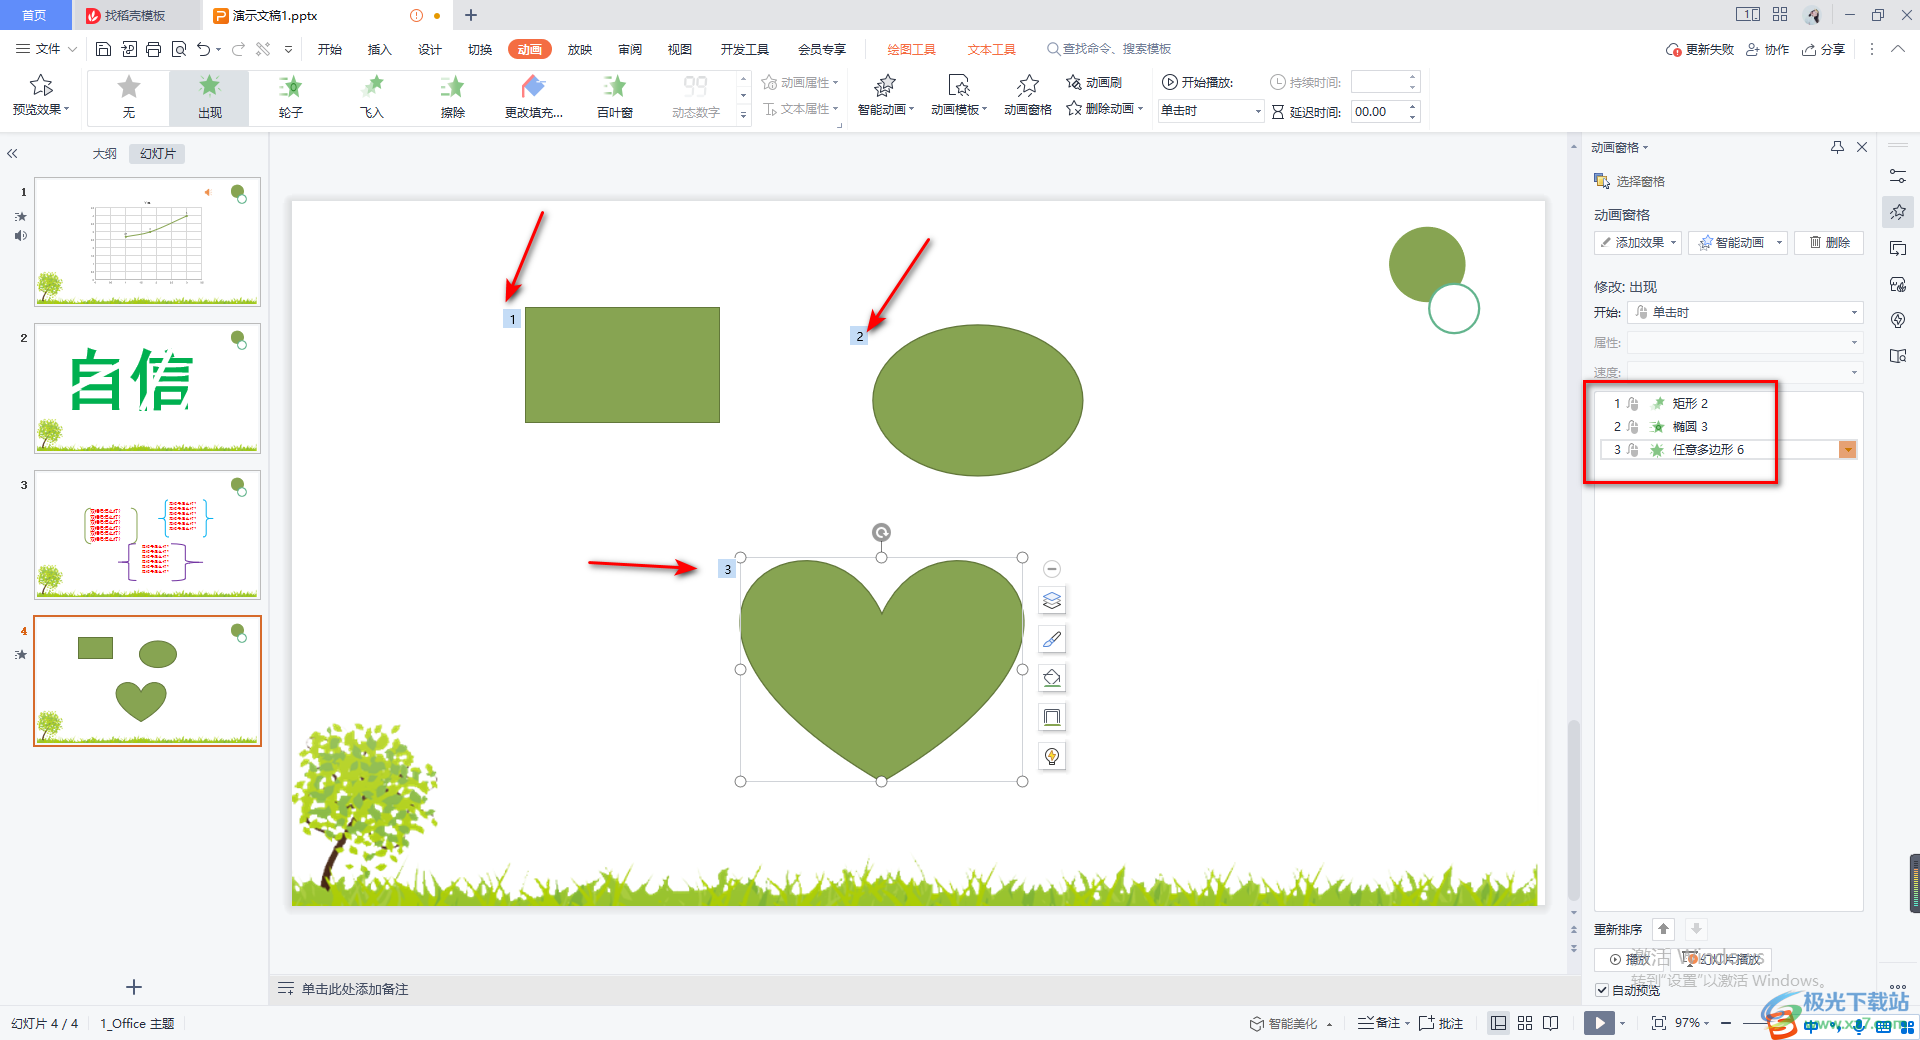Screen dimensions: 1920x1040
Task: Click the 选择窗格 selection pane link
Action: tap(1629, 181)
